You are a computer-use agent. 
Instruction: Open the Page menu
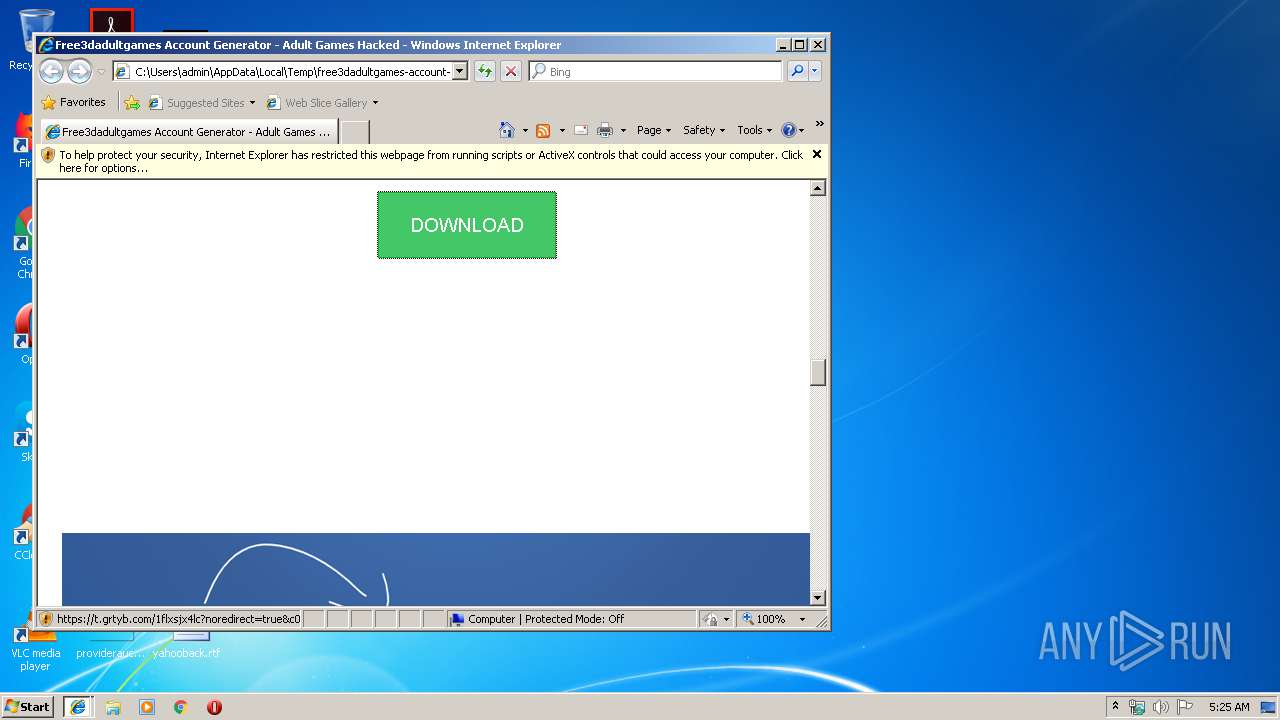tap(654, 130)
